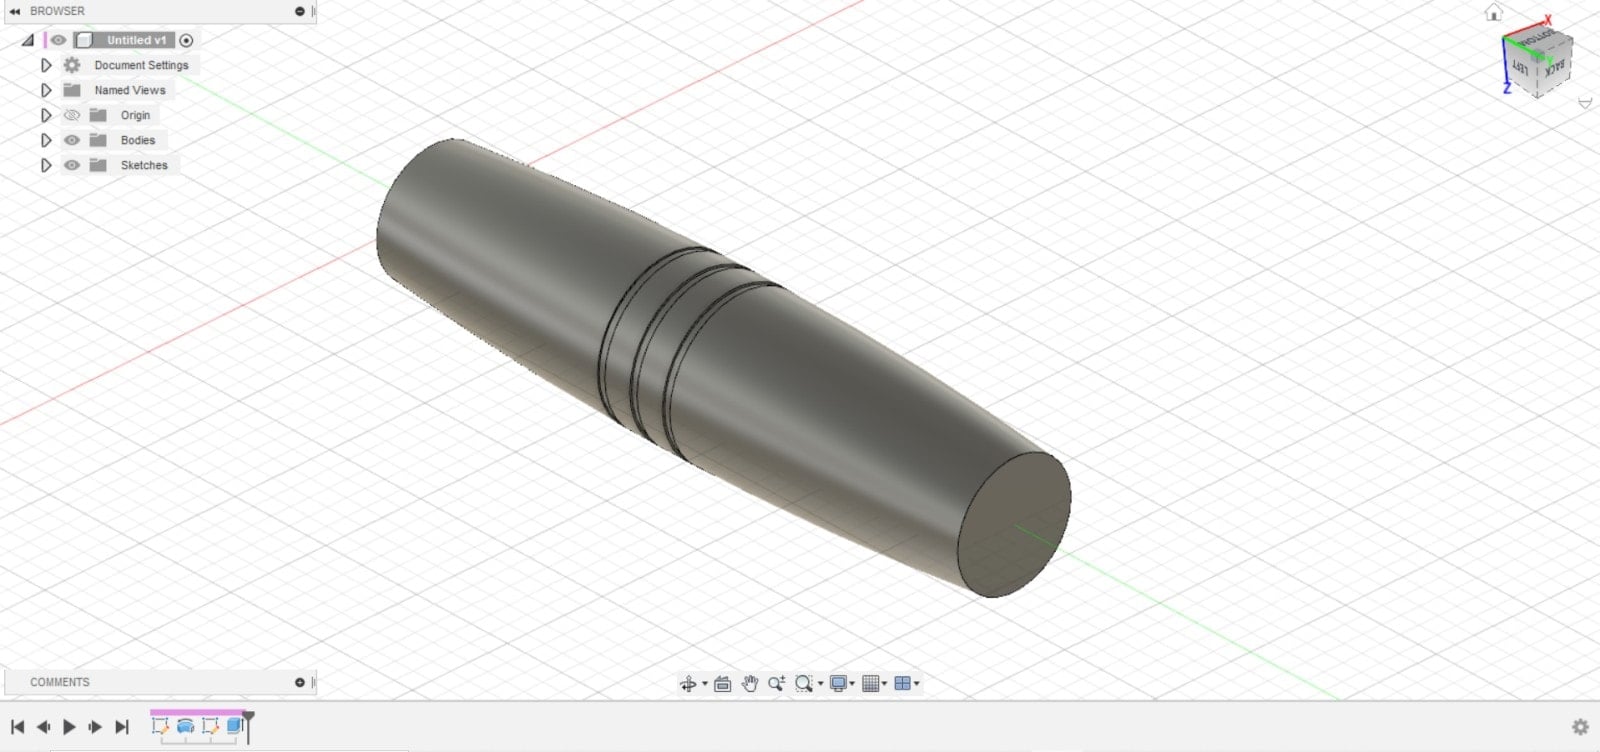Open the Orbit tool dropdown arrow

tap(704, 684)
